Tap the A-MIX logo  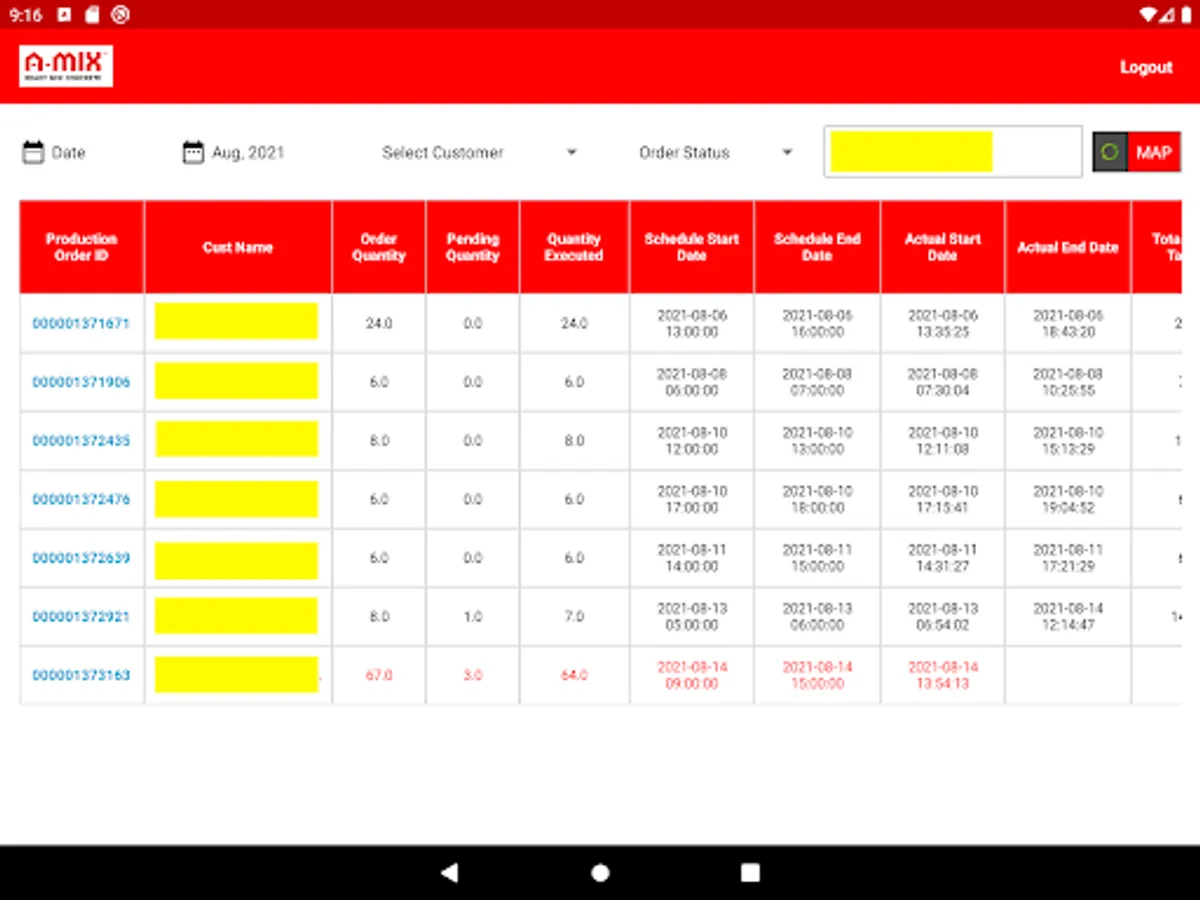click(x=66, y=66)
